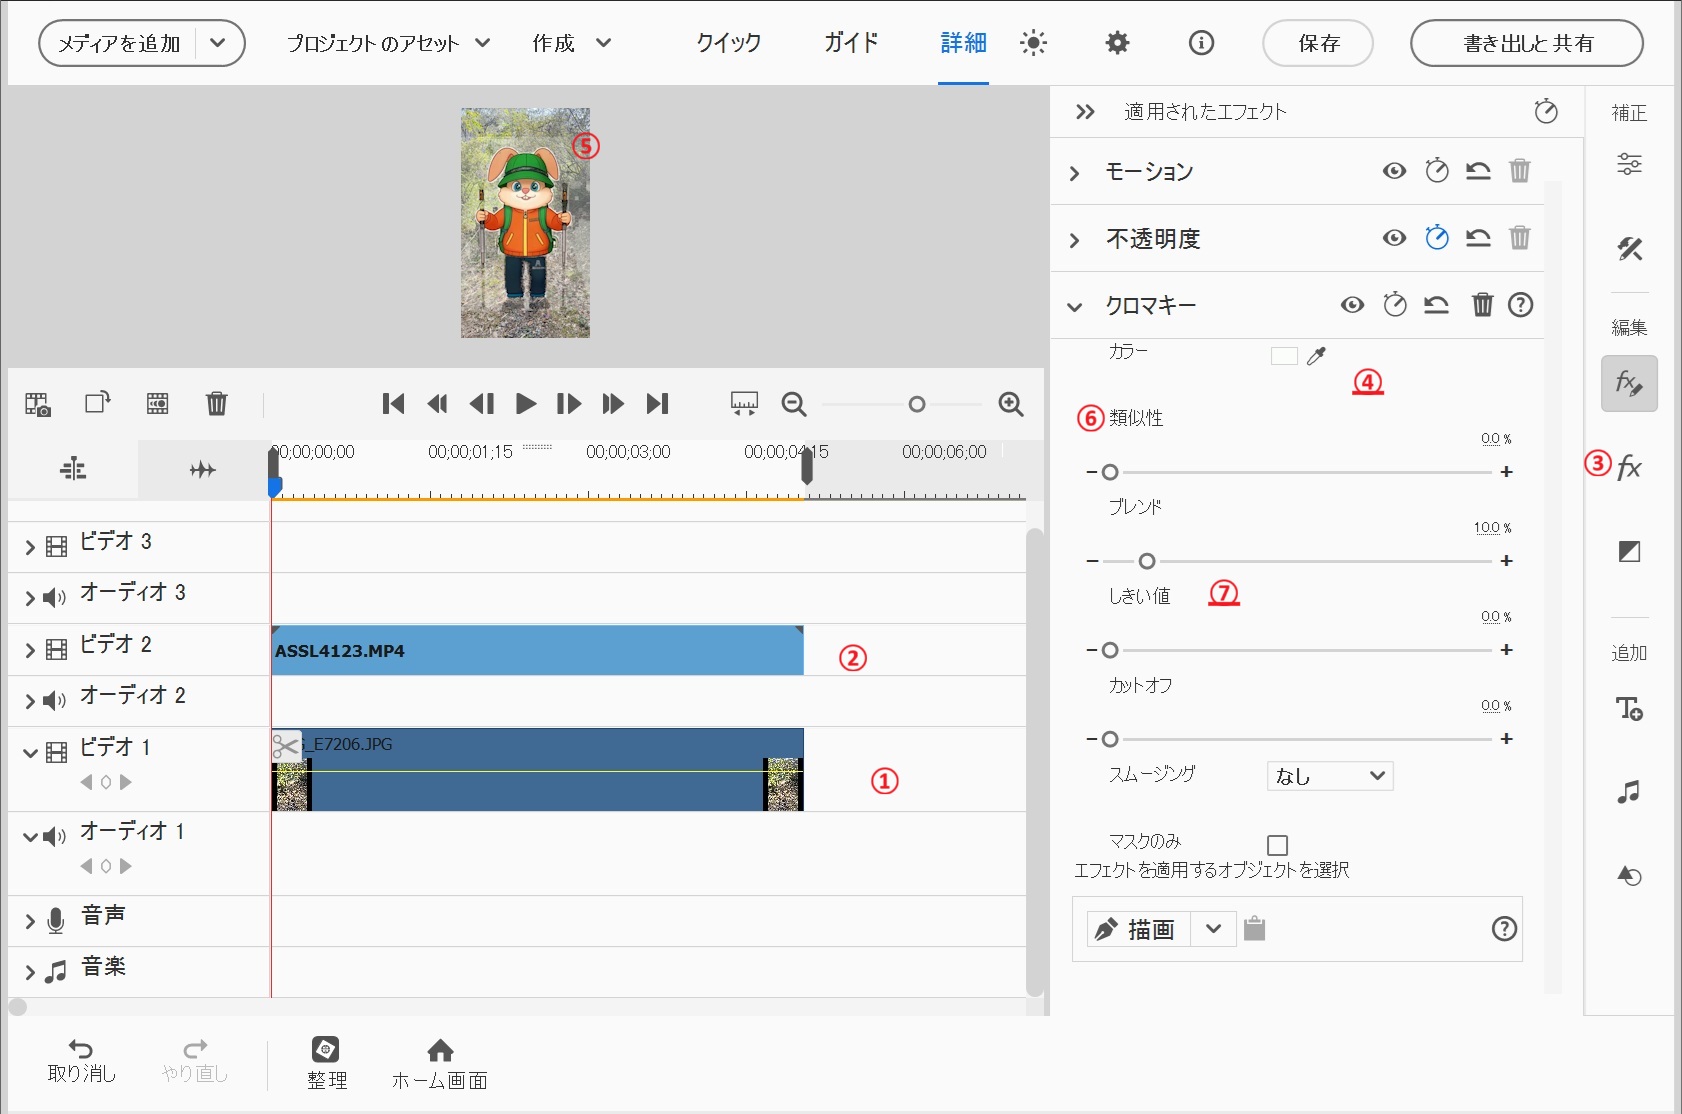Toggle visibility of クロマキー effect
The image size is (1682, 1114).
[x=1352, y=305]
